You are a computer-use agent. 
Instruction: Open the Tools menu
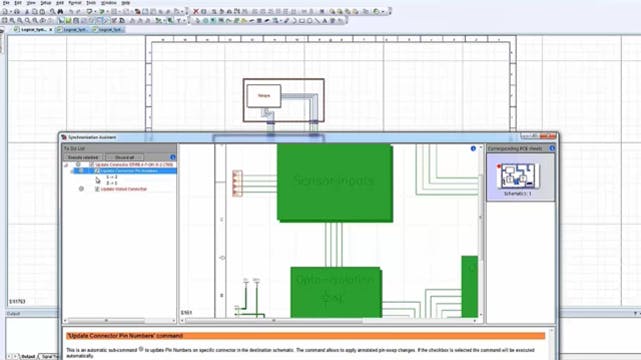91,3
